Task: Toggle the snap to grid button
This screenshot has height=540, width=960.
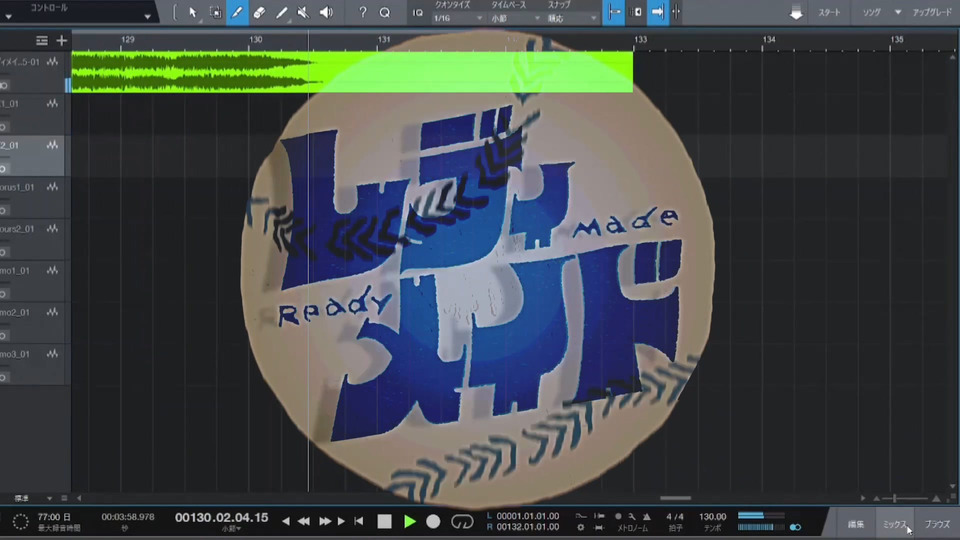Action: 613,12
